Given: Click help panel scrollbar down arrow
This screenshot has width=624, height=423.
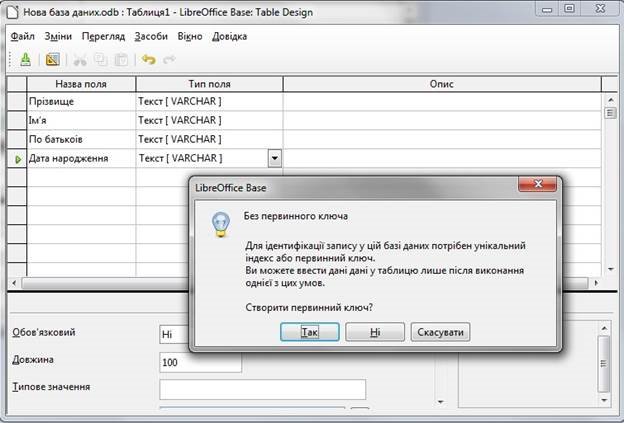Looking at the screenshot, I should [604, 400].
